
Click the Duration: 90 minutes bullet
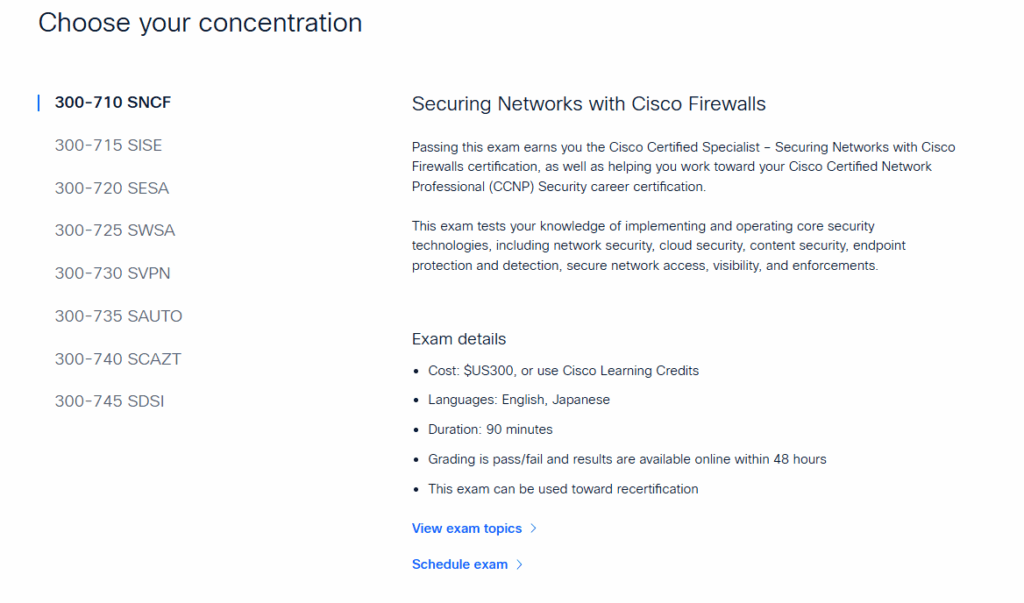(490, 429)
